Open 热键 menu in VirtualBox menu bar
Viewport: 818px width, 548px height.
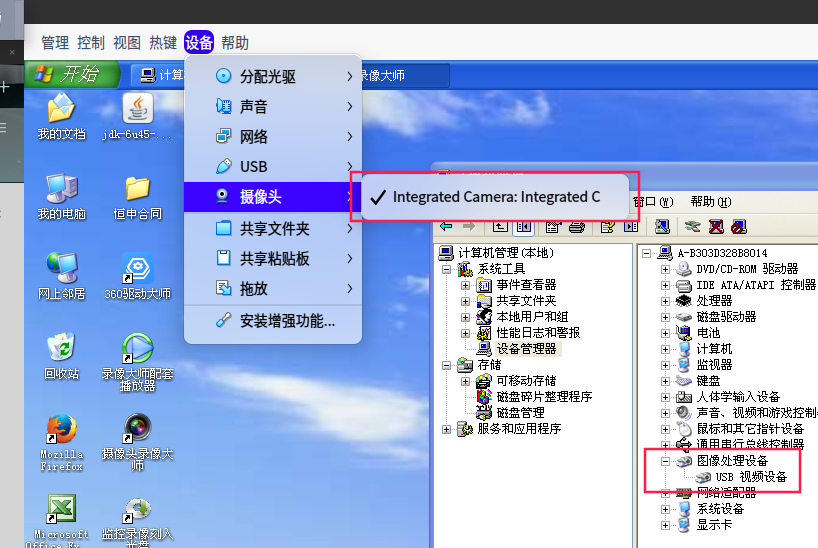pos(163,42)
